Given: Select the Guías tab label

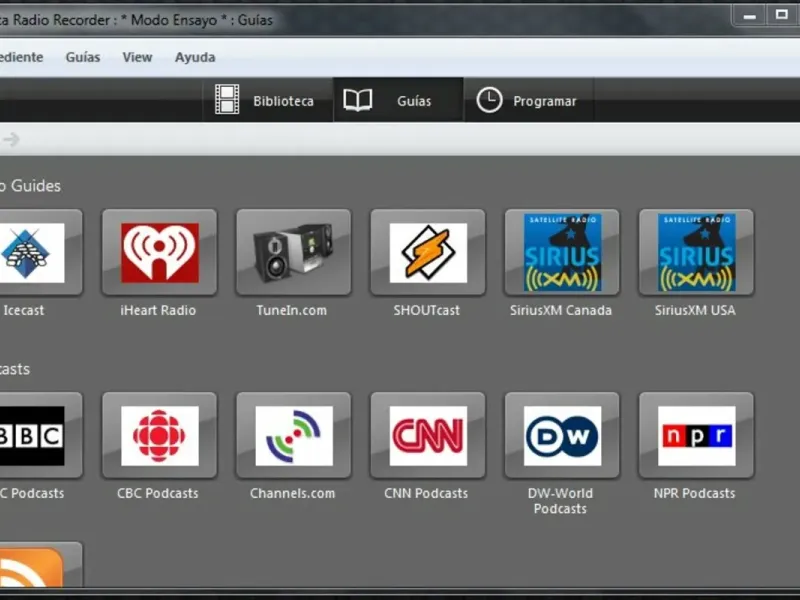Looking at the screenshot, I should (x=414, y=101).
